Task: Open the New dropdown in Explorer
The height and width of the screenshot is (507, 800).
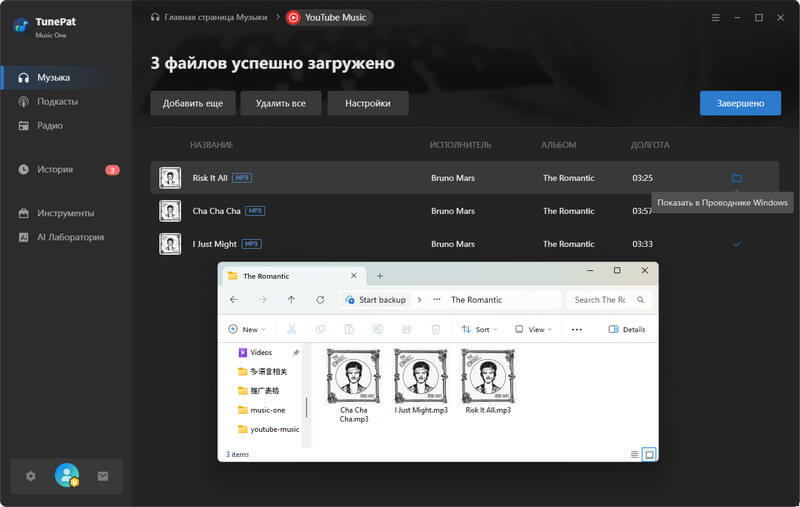Action: [247, 329]
